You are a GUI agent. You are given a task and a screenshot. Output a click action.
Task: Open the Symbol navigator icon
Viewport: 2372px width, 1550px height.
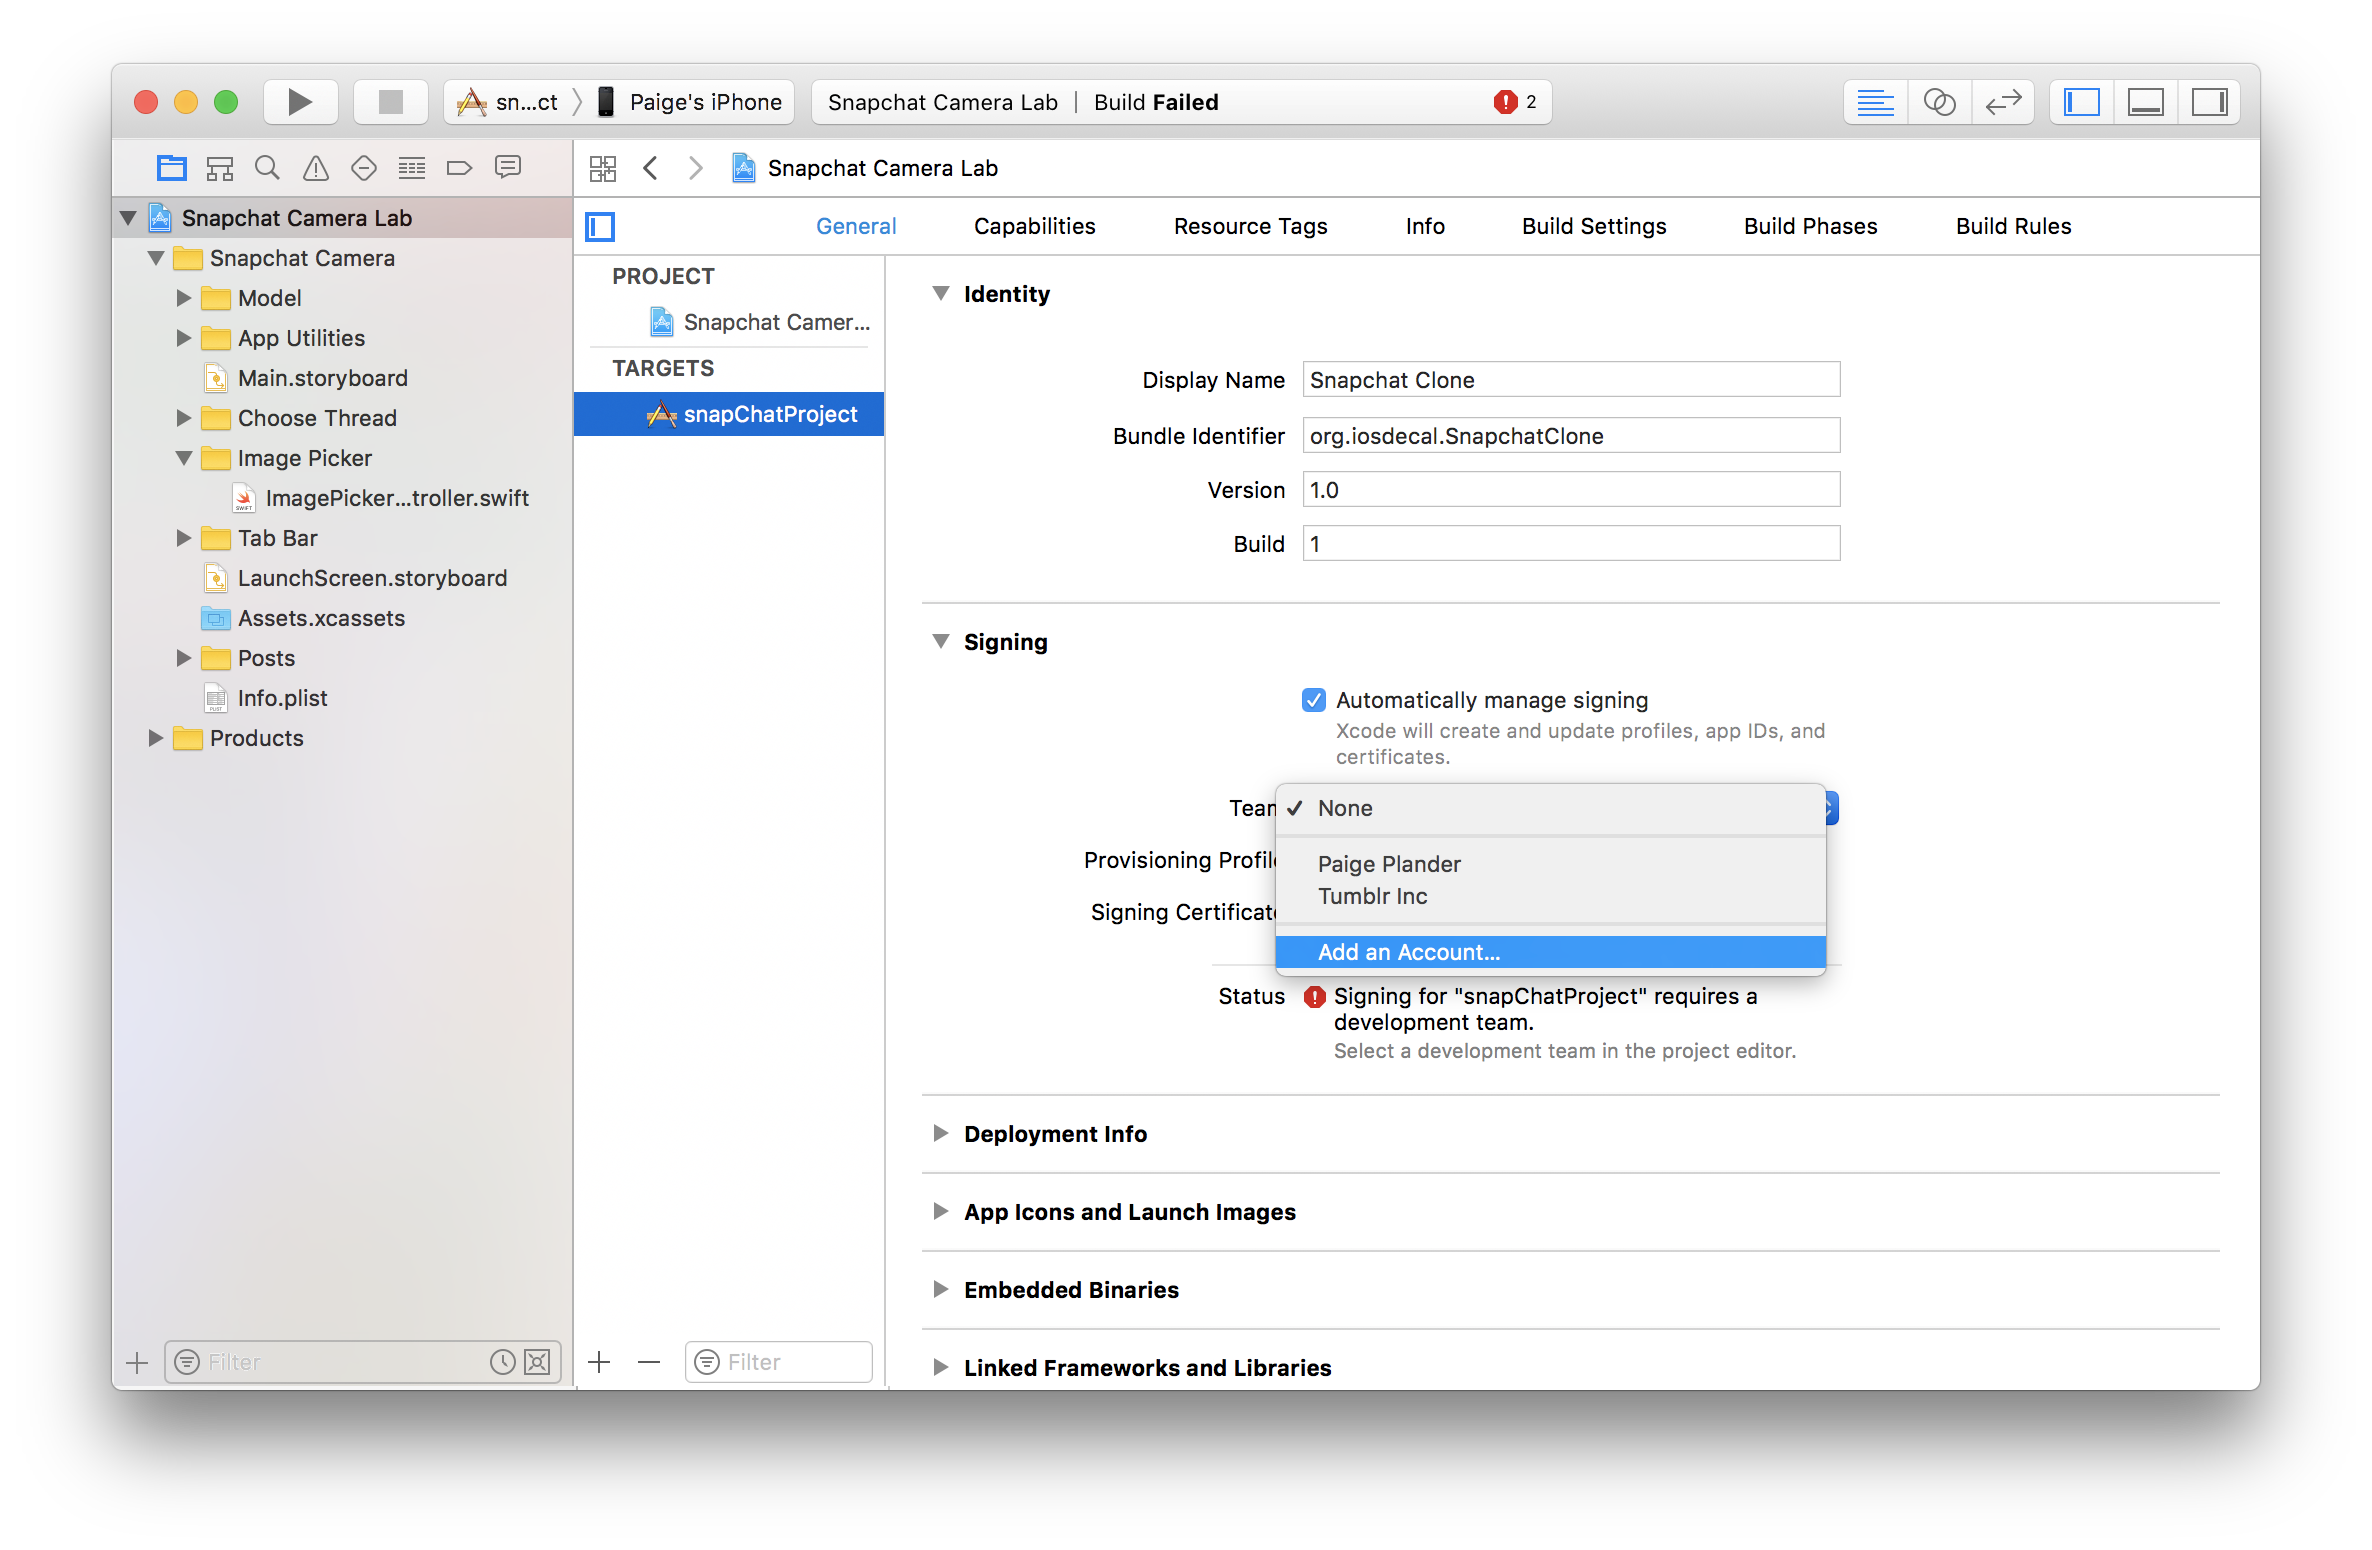(219, 168)
